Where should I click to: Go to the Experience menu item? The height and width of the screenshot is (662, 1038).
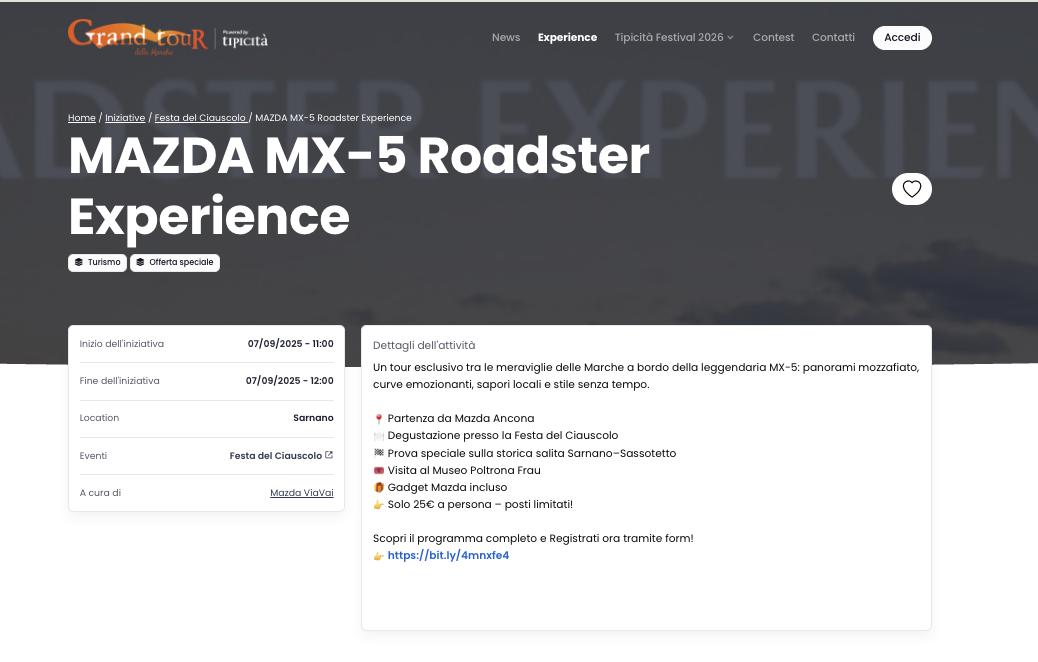coord(567,38)
